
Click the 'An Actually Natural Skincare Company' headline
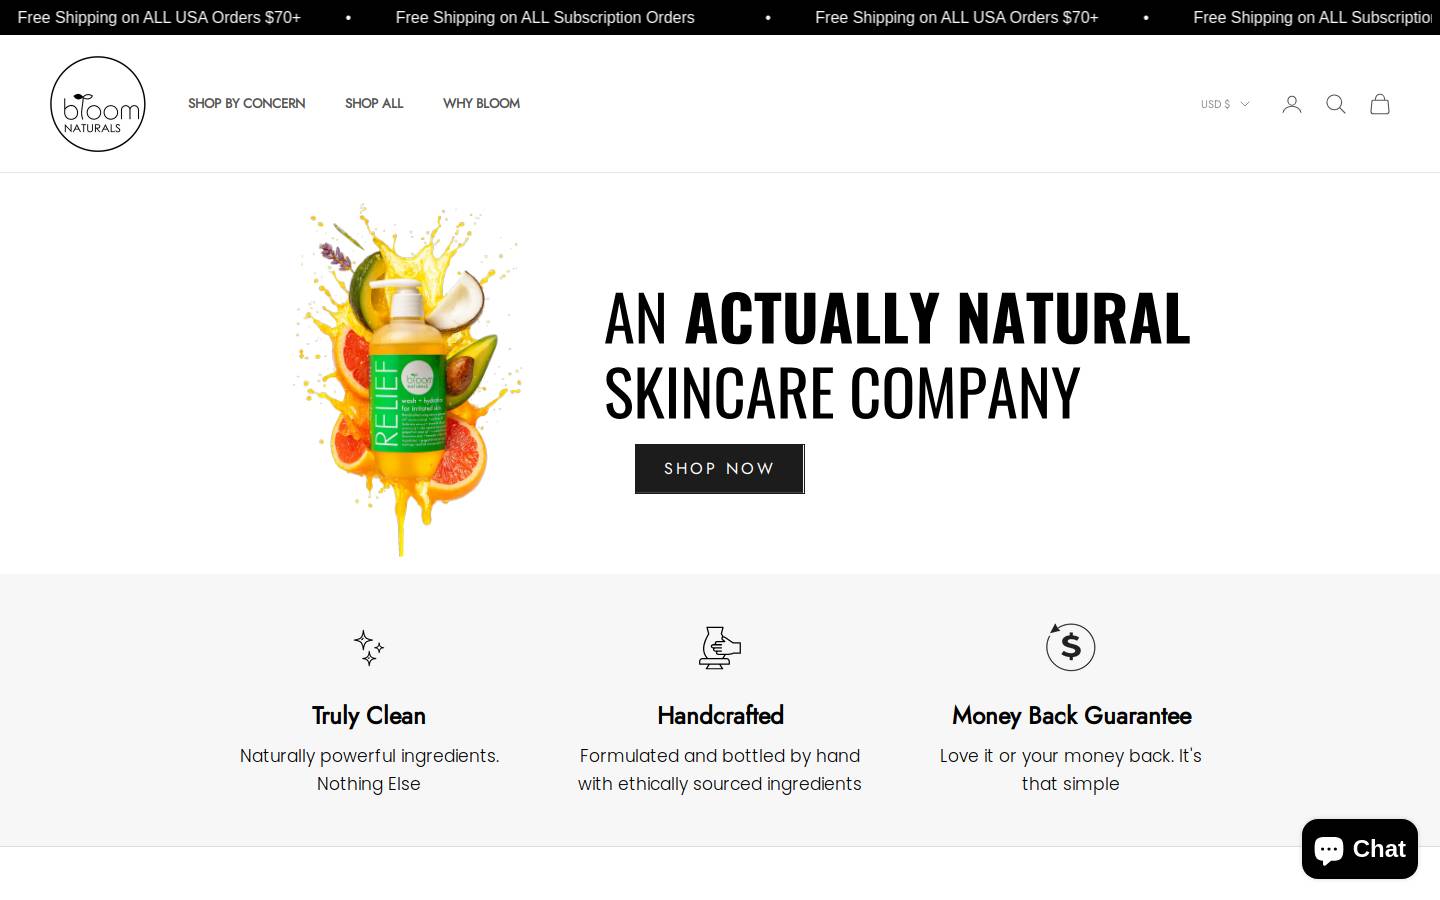tap(897, 354)
